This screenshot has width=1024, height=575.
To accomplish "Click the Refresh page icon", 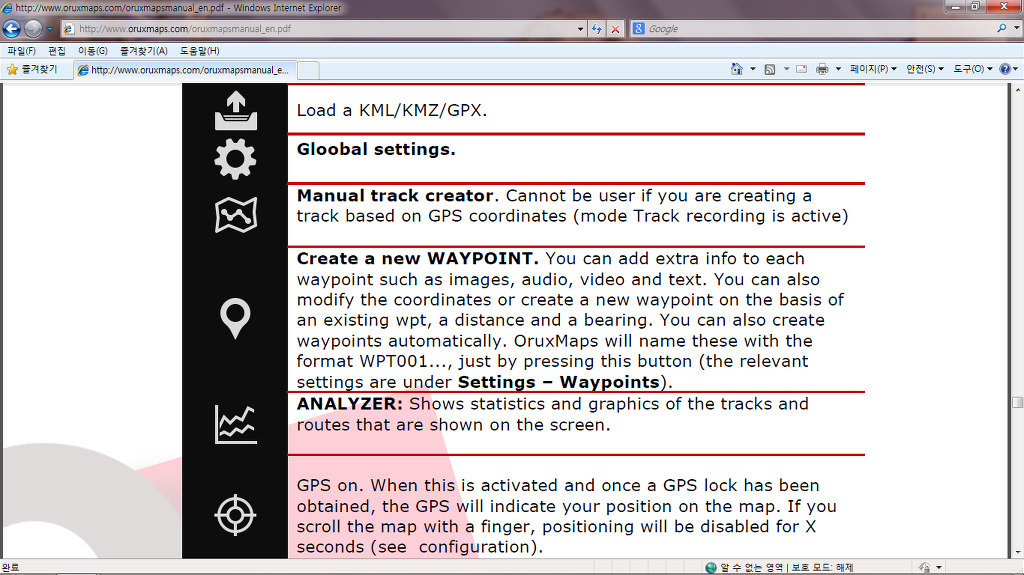I will (x=596, y=29).
